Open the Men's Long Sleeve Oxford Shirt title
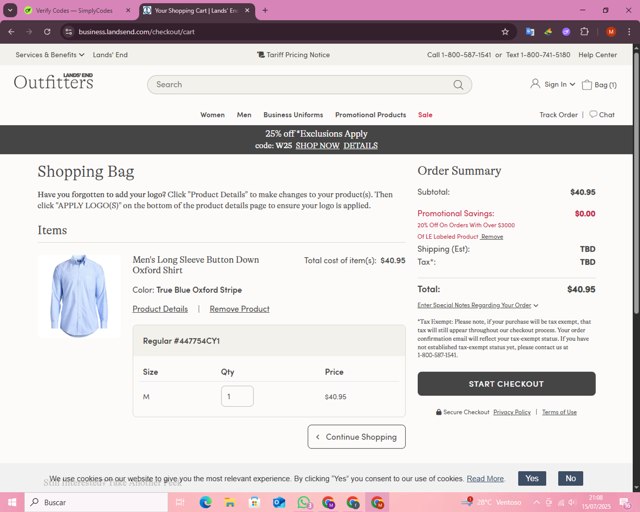640x512 pixels. coord(196,265)
